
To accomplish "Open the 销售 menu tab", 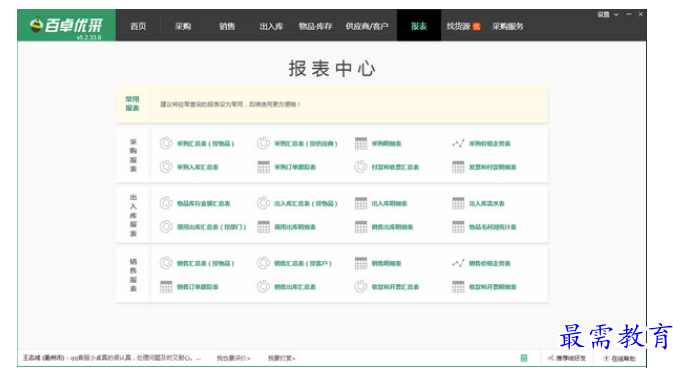I will click(227, 26).
